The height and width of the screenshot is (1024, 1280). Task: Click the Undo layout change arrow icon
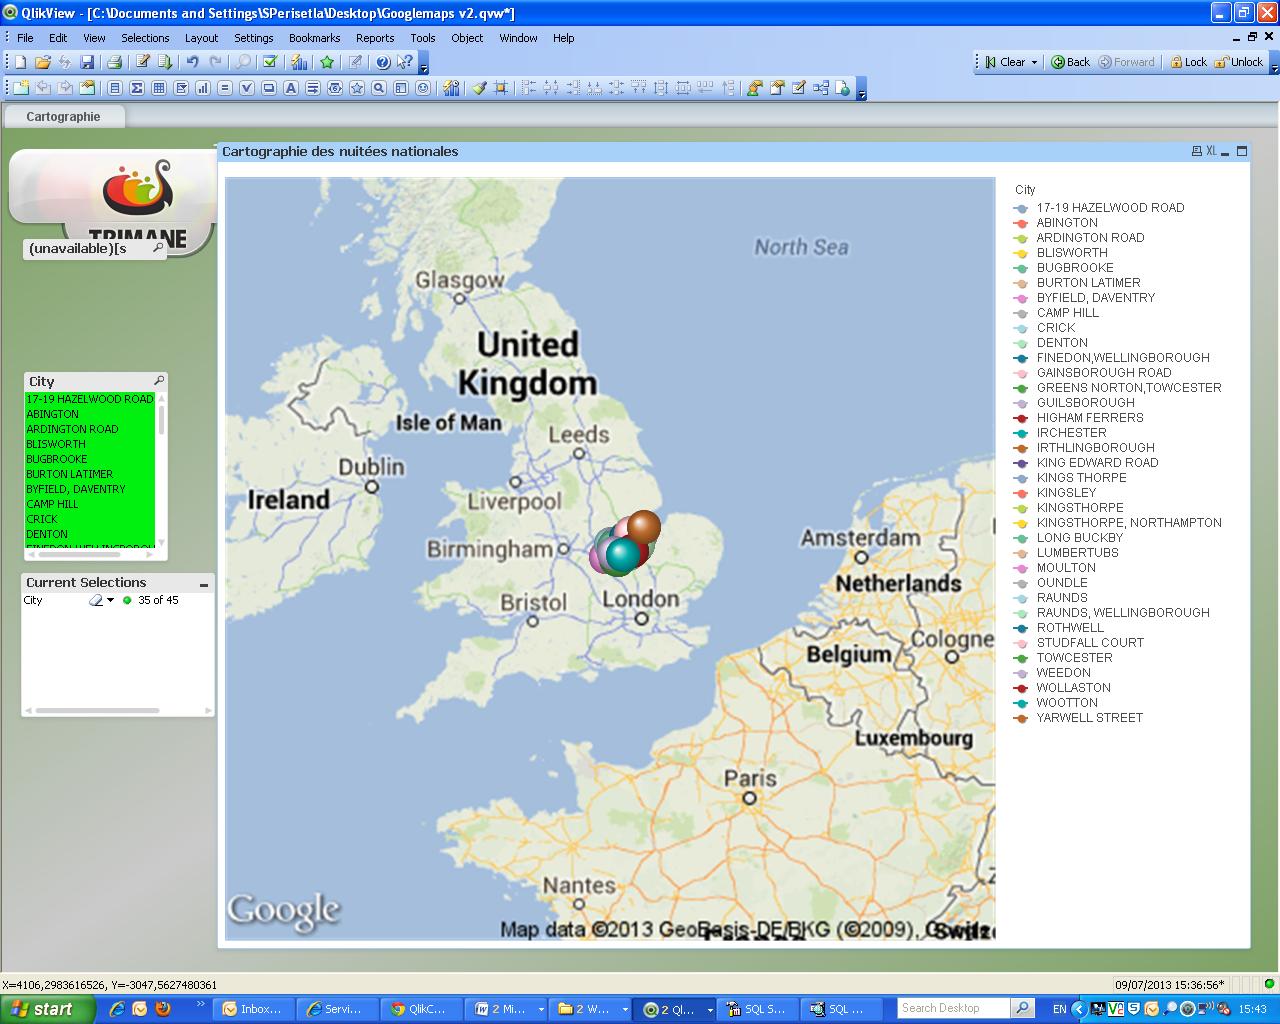click(x=191, y=62)
